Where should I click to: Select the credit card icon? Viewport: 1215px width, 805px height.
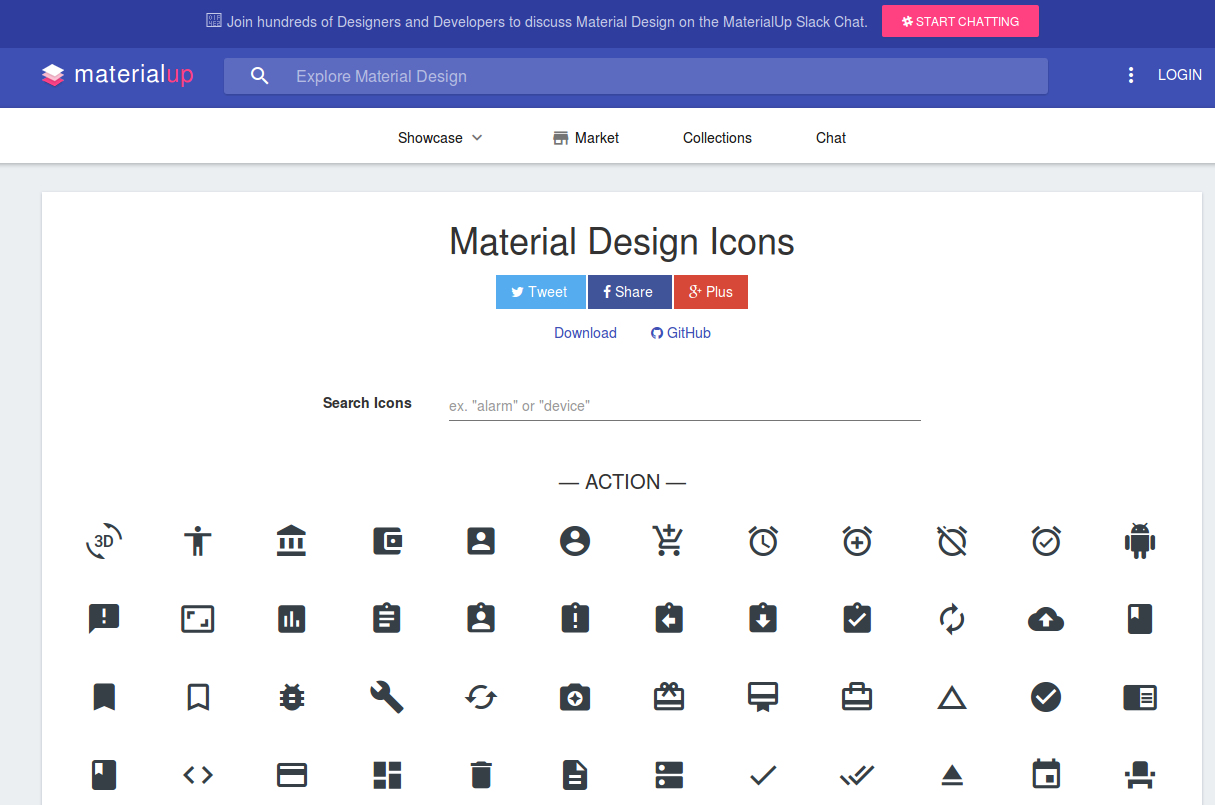point(291,774)
